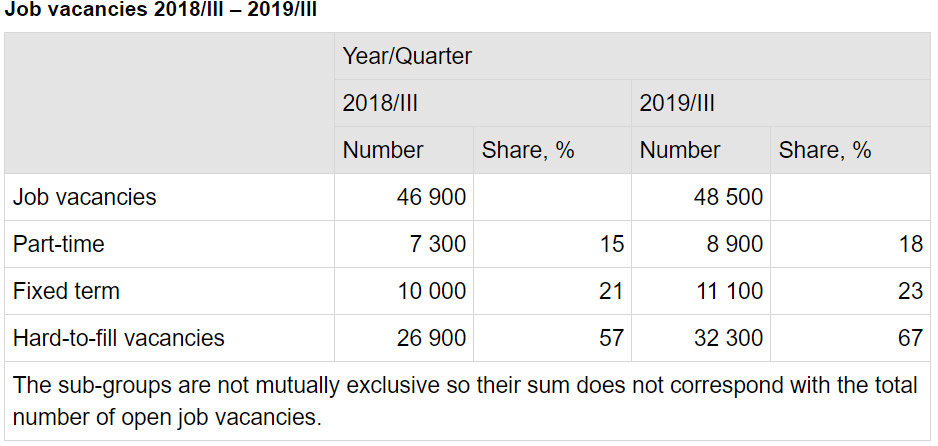938x446 pixels.
Task: Click the Fixed term value 11 100
Action: click(x=728, y=291)
